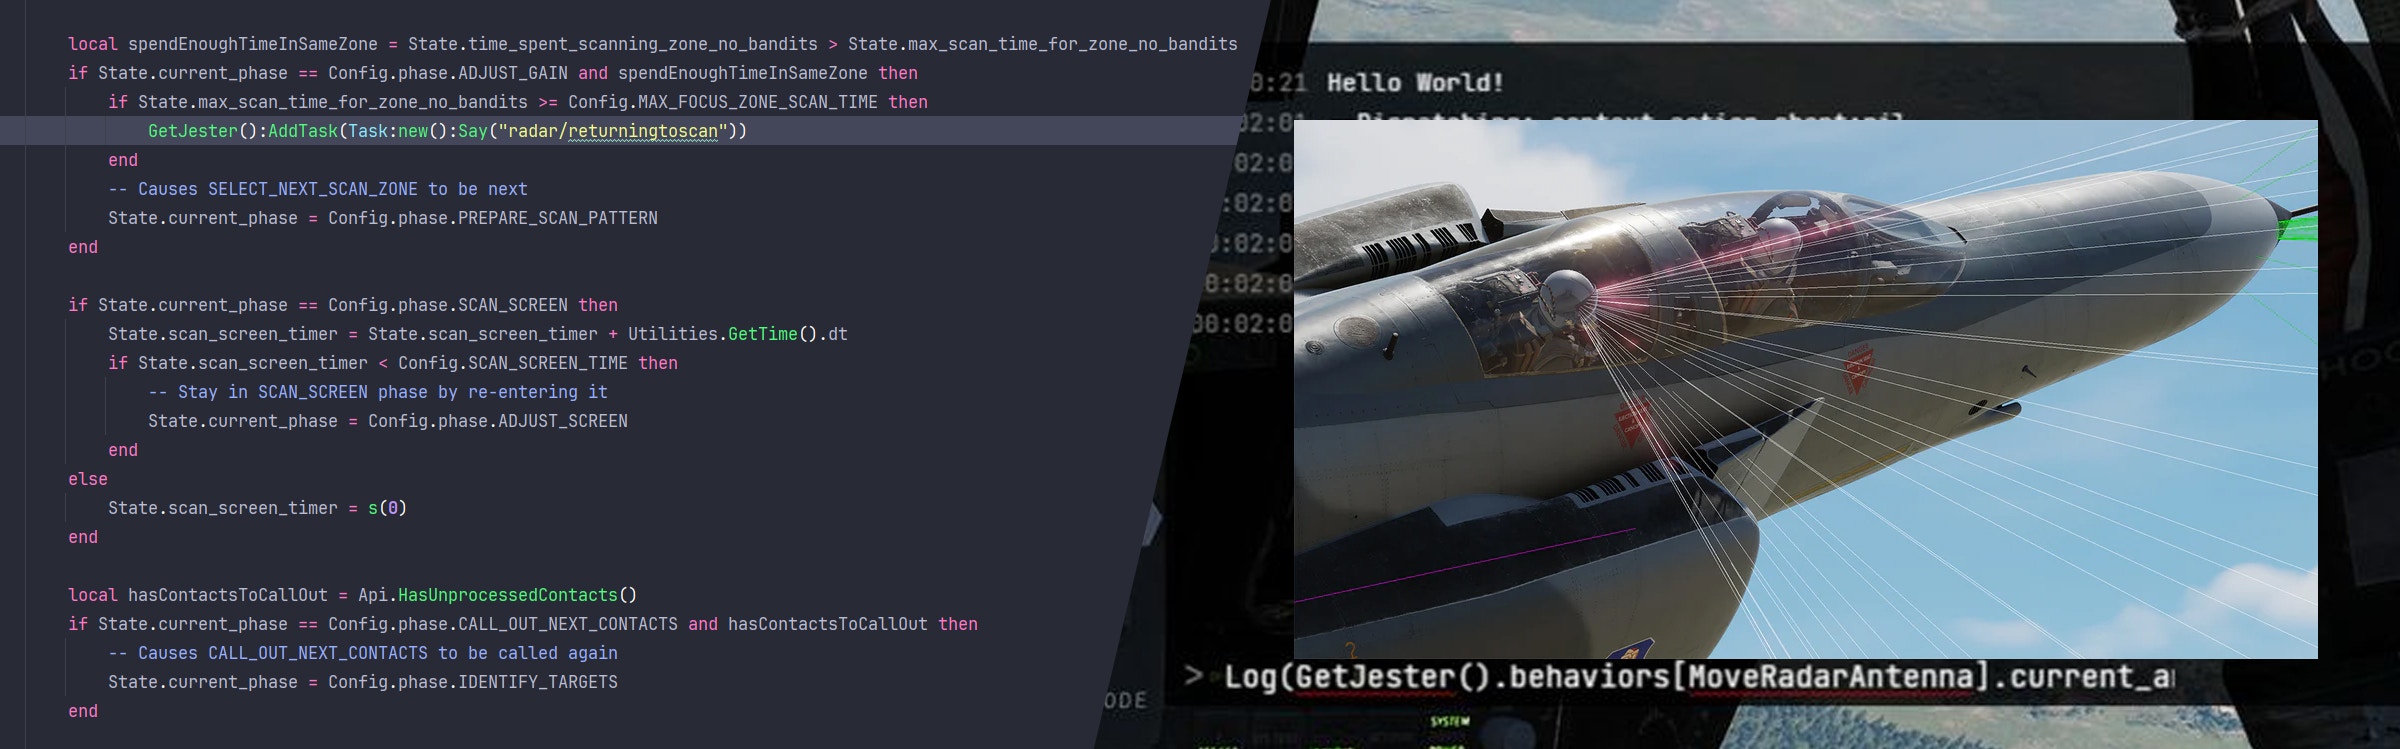Click the s(0) value in timer reset
Image resolution: width=2400 pixels, height=749 pixels.
click(387, 508)
